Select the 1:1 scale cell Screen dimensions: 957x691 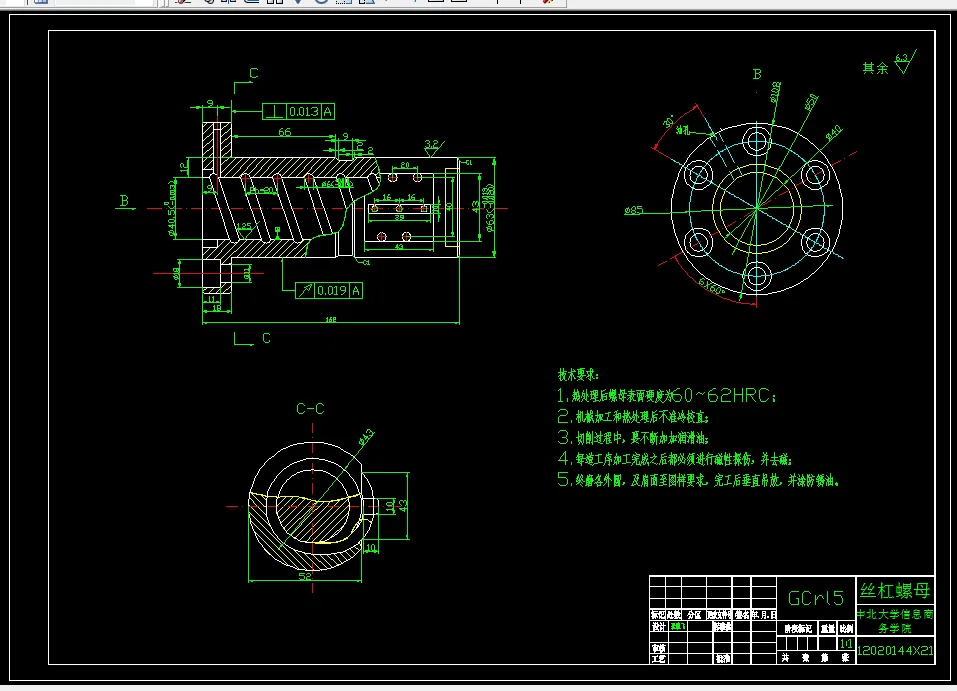tap(846, 644)
